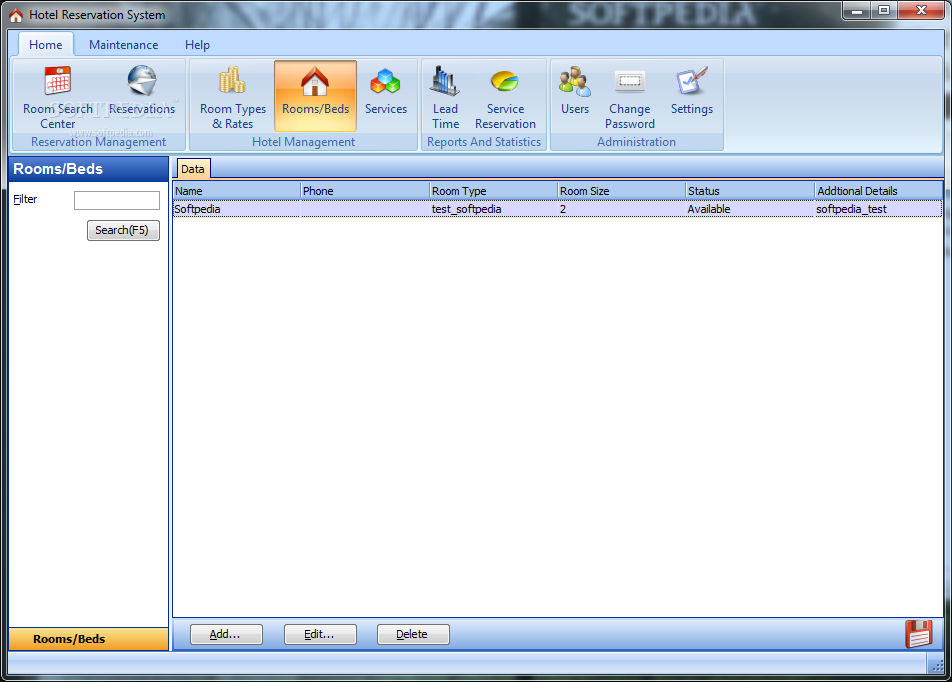Minimize the Hotel Reservation System window
The image size is (952, 682).
click(x=857, y=10)
